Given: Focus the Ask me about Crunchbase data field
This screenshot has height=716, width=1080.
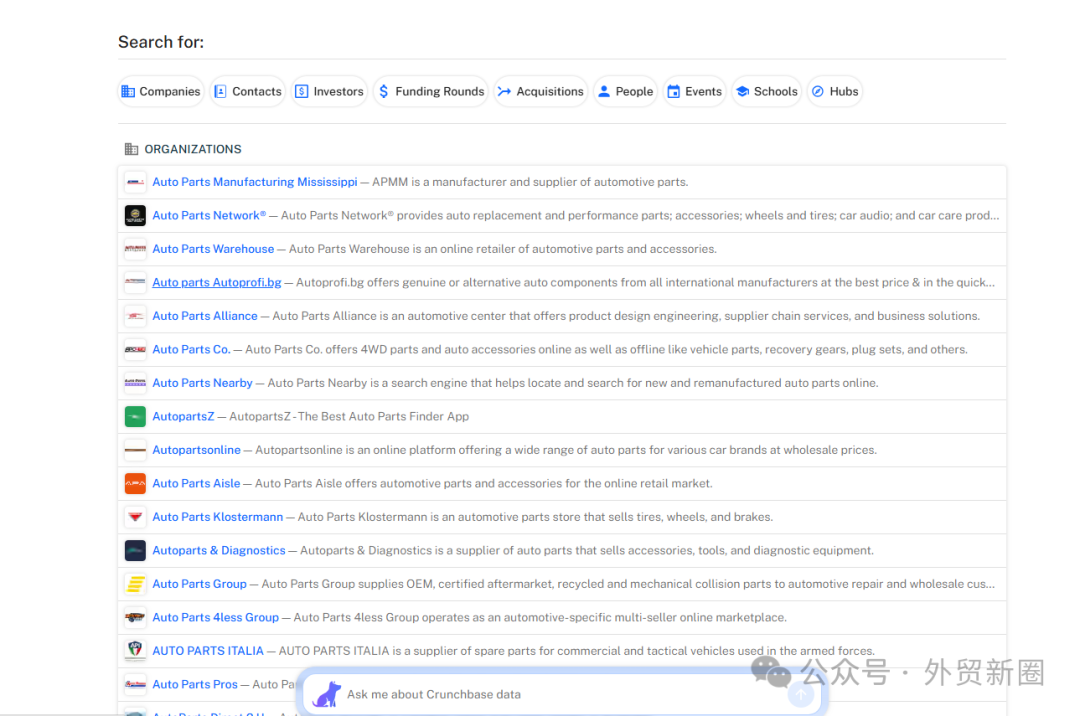Looking at the screenshot, I should click(561, 694).
